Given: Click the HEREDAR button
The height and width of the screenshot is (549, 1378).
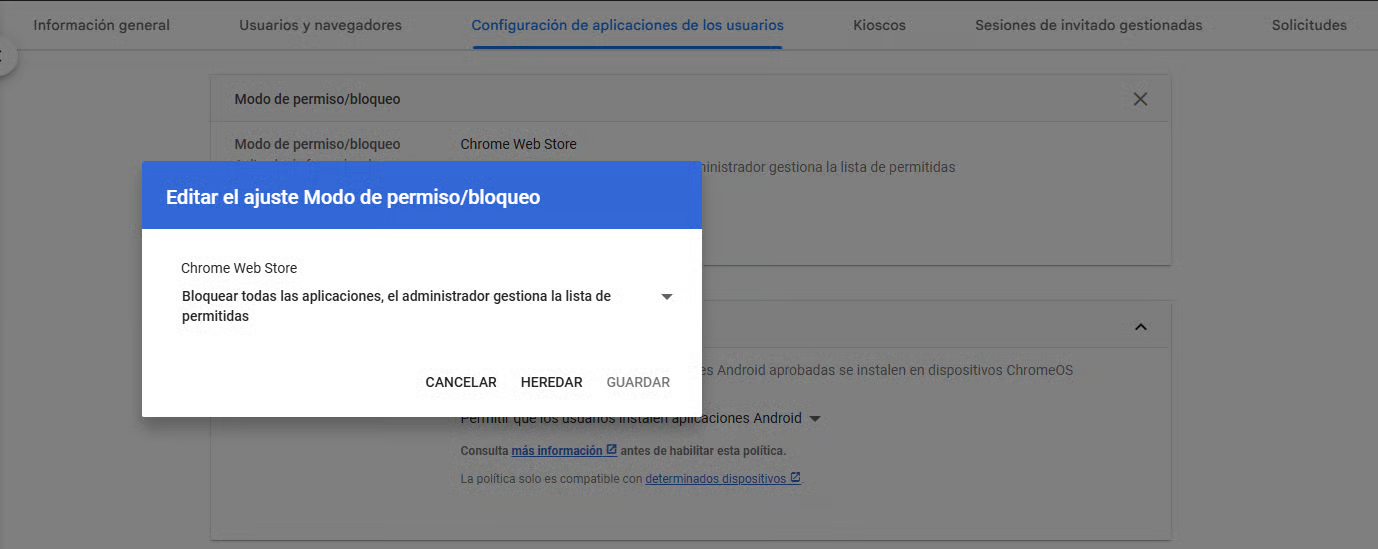Looking at the screenshot, I should pyautogui.click(x=551, y=382).
